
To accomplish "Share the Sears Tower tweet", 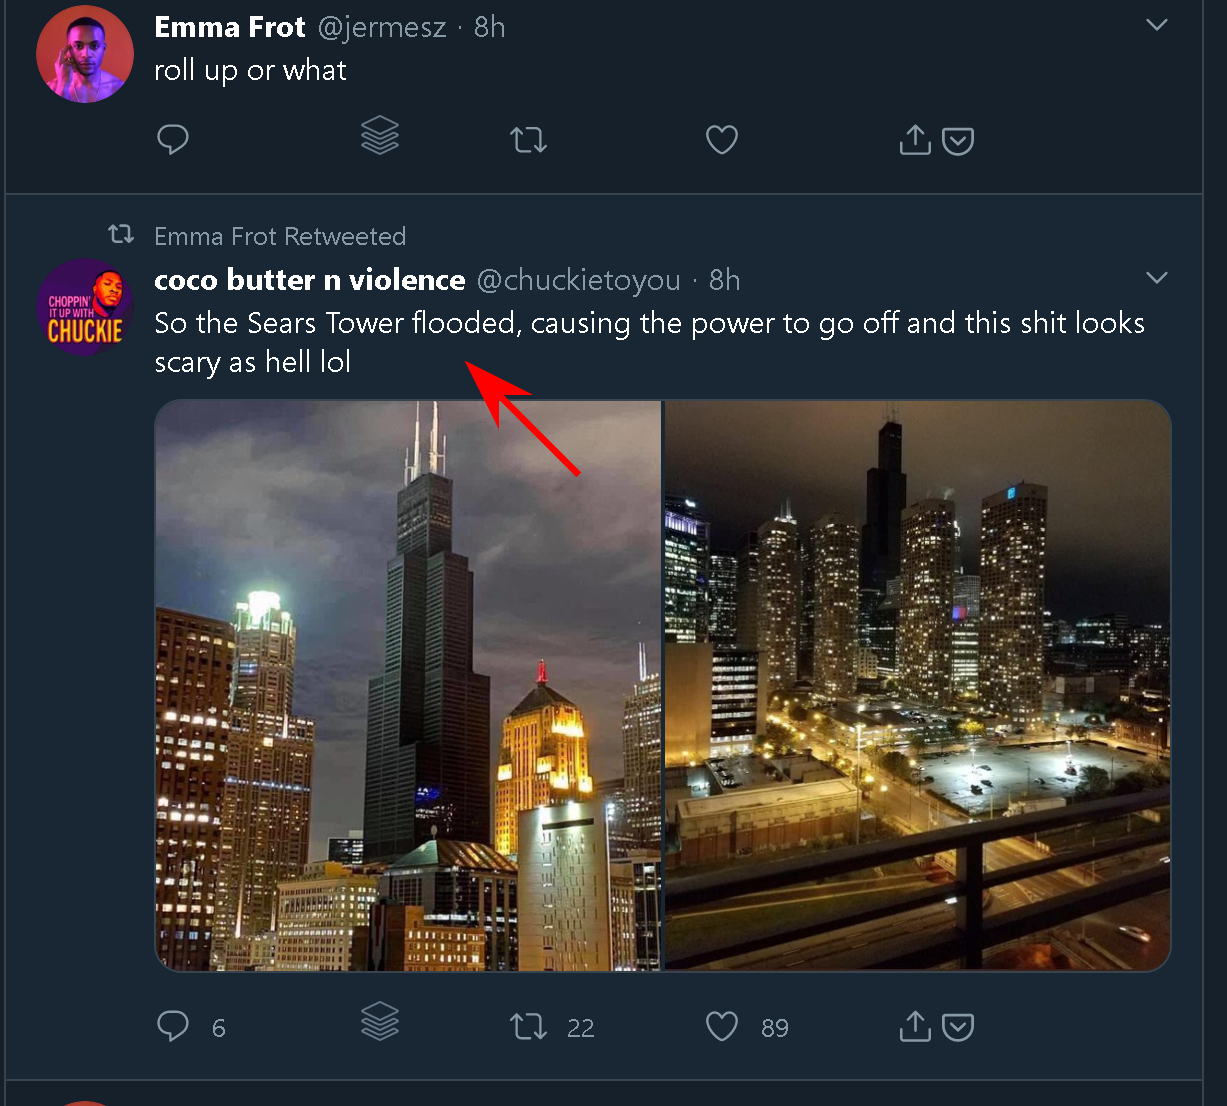I will [915, 1026].
